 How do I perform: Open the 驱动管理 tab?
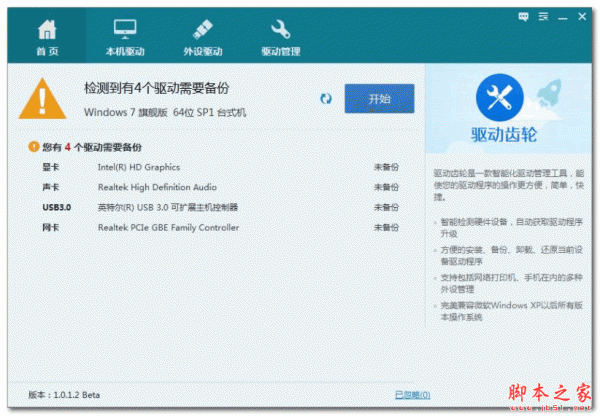[x=280, y=36]
